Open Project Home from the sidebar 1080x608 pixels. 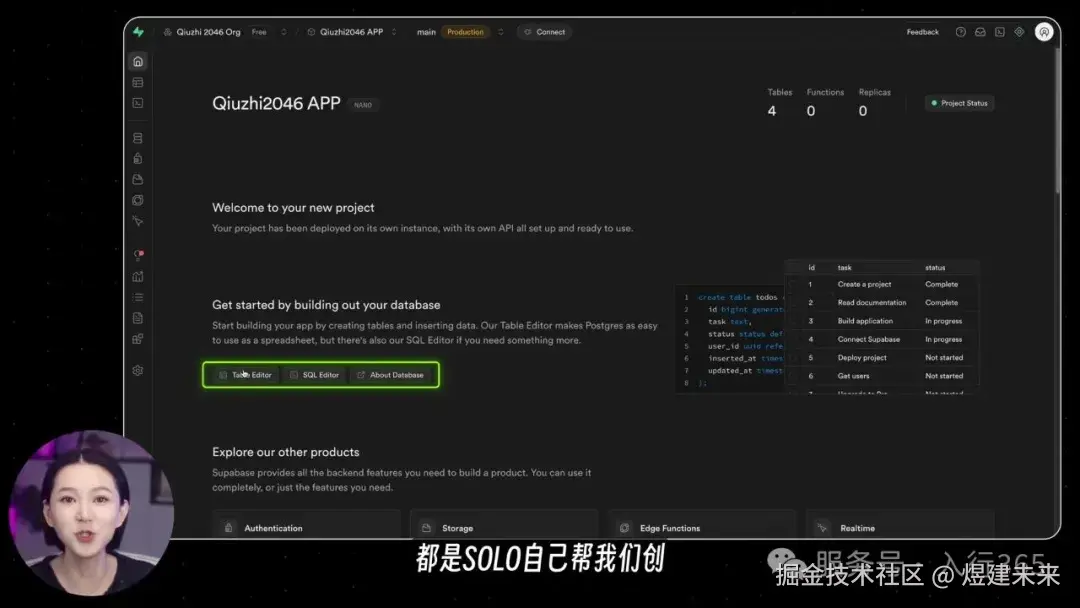[x=138, y=61]
